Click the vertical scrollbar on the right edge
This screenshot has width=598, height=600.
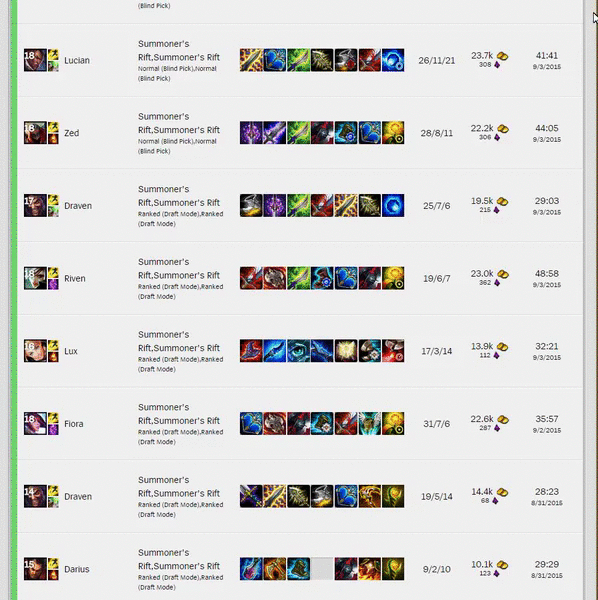590,300
